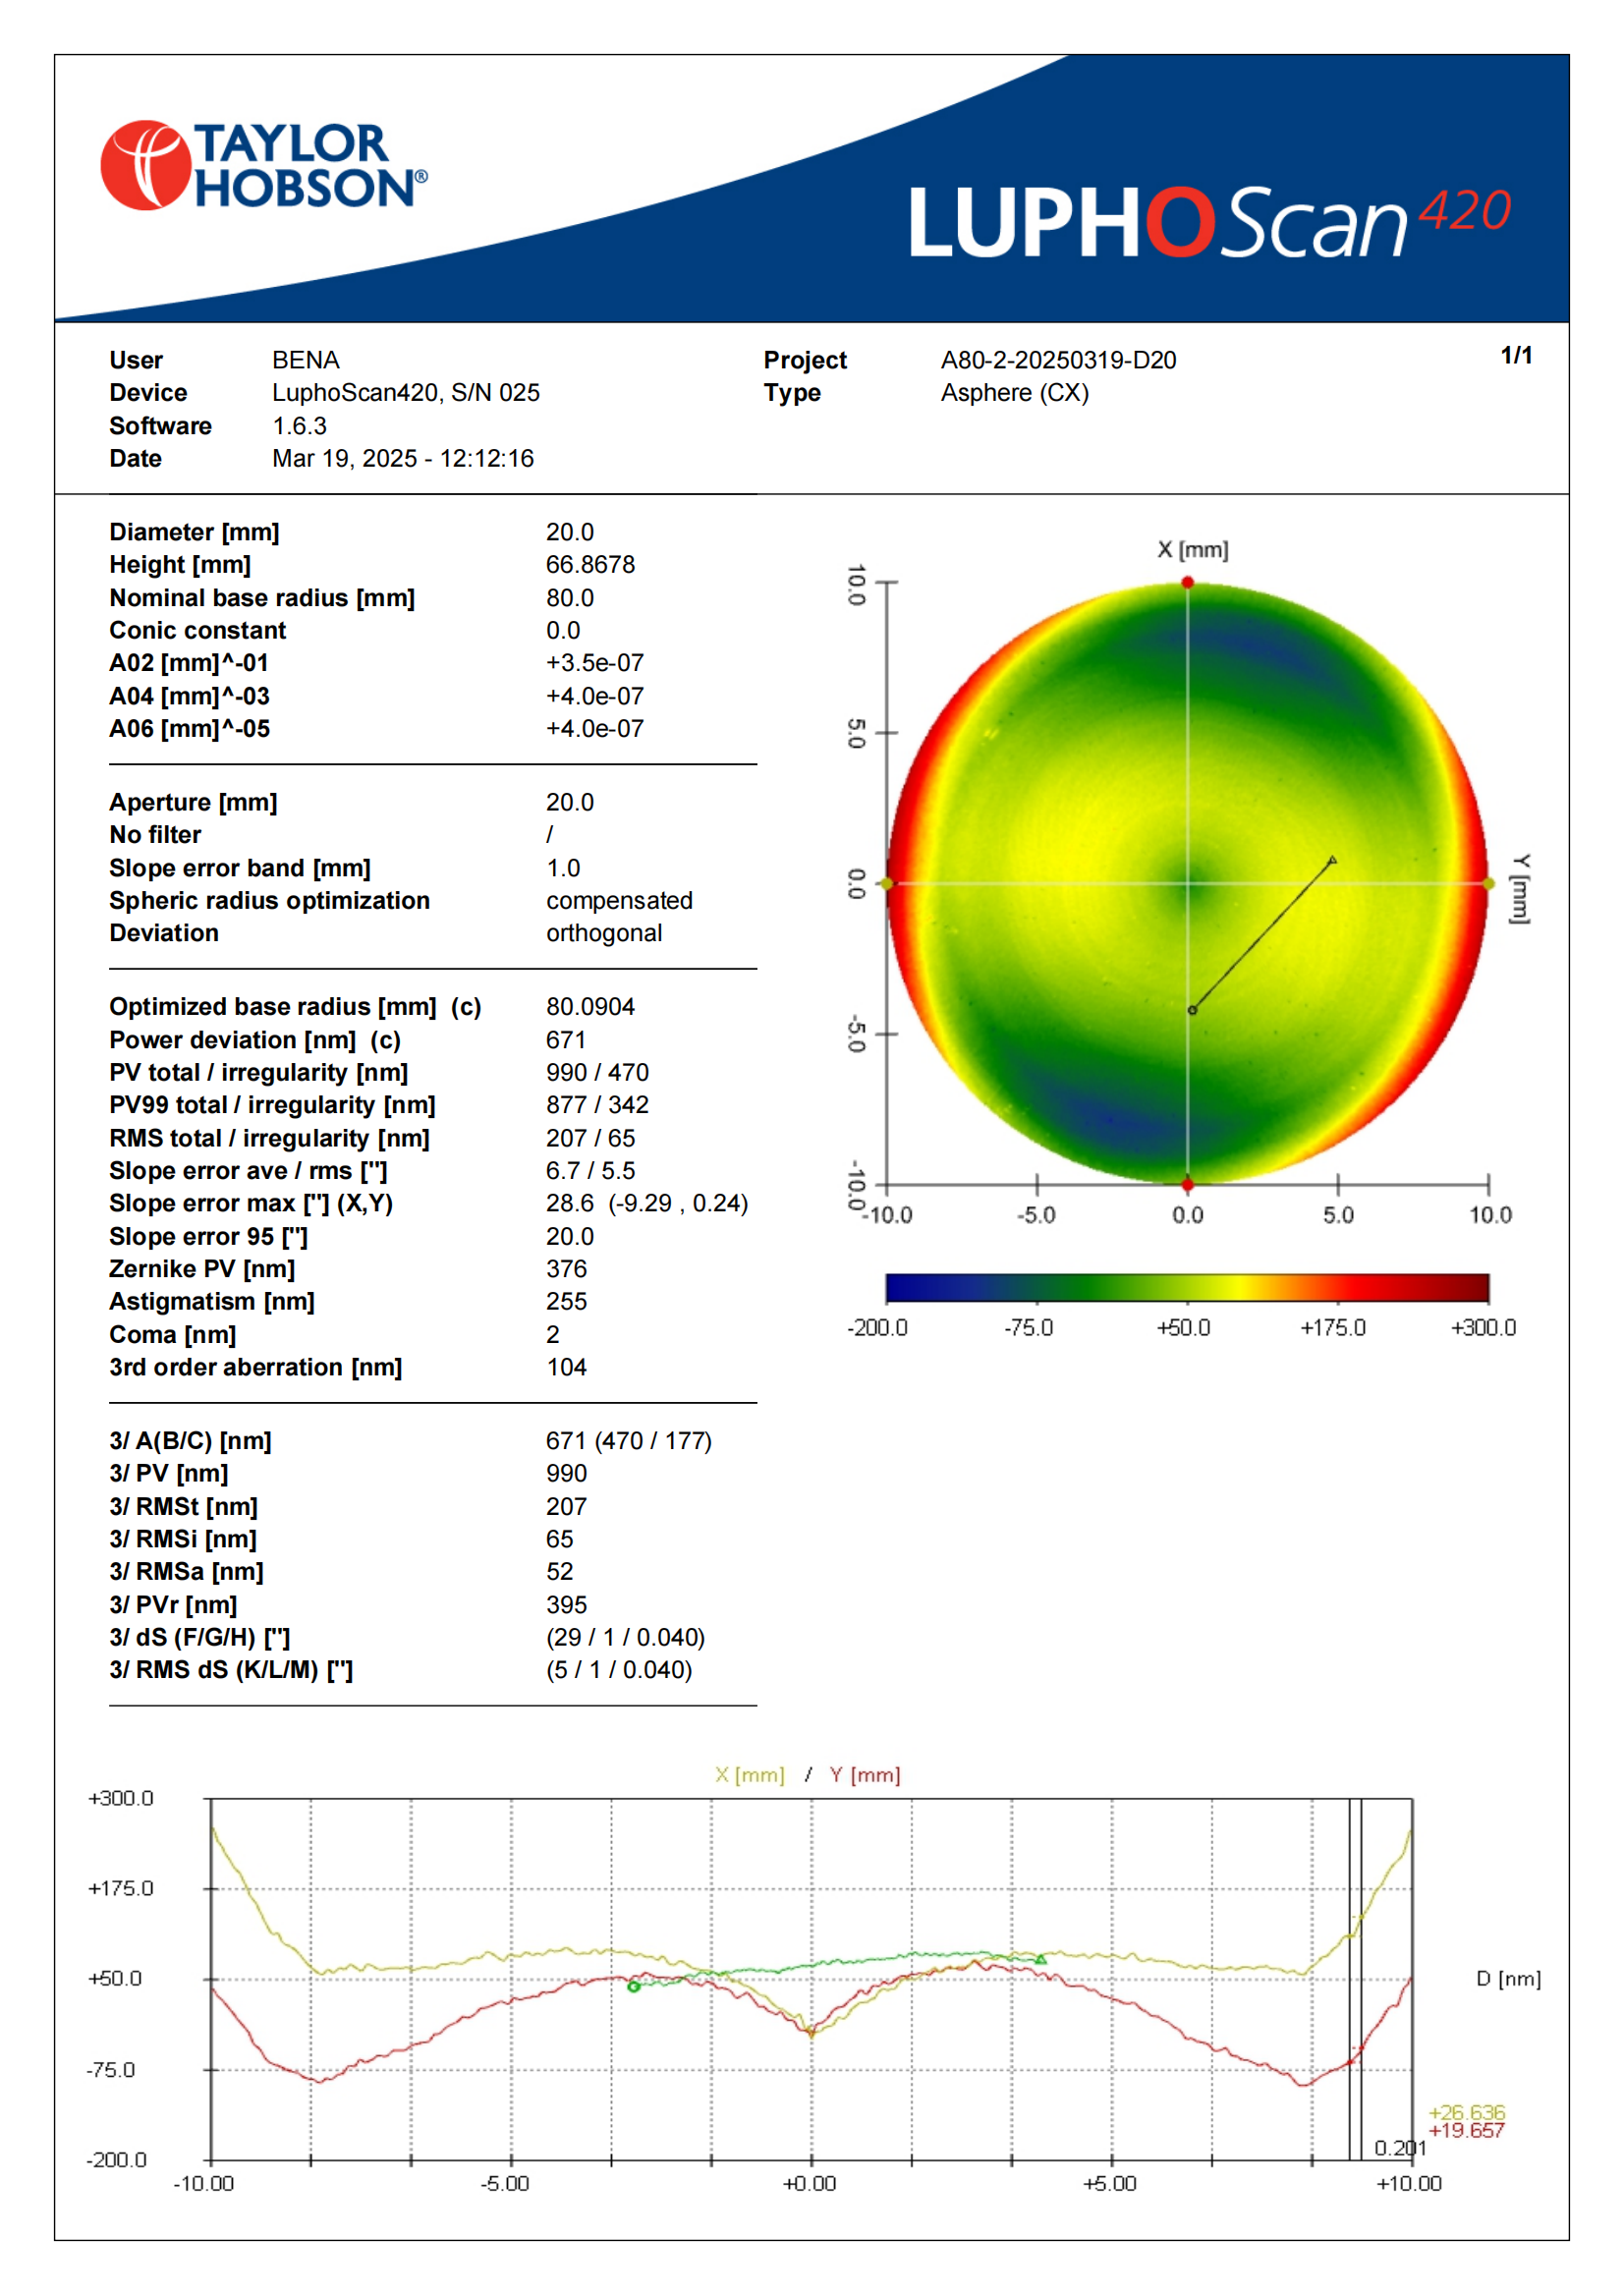
Task: Click the color scale bar at +50.0
Action: click(x=1187, y=1288)
